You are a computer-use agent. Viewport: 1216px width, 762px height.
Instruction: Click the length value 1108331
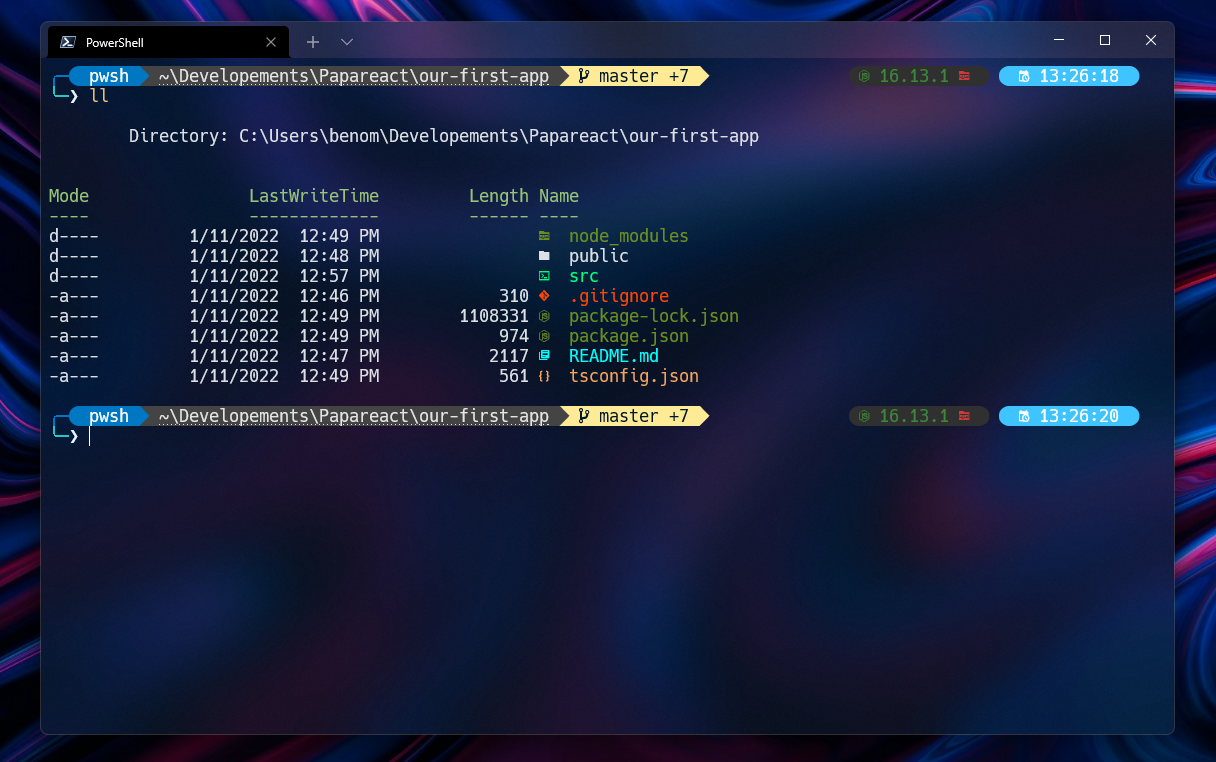click(x=494, y=316)
